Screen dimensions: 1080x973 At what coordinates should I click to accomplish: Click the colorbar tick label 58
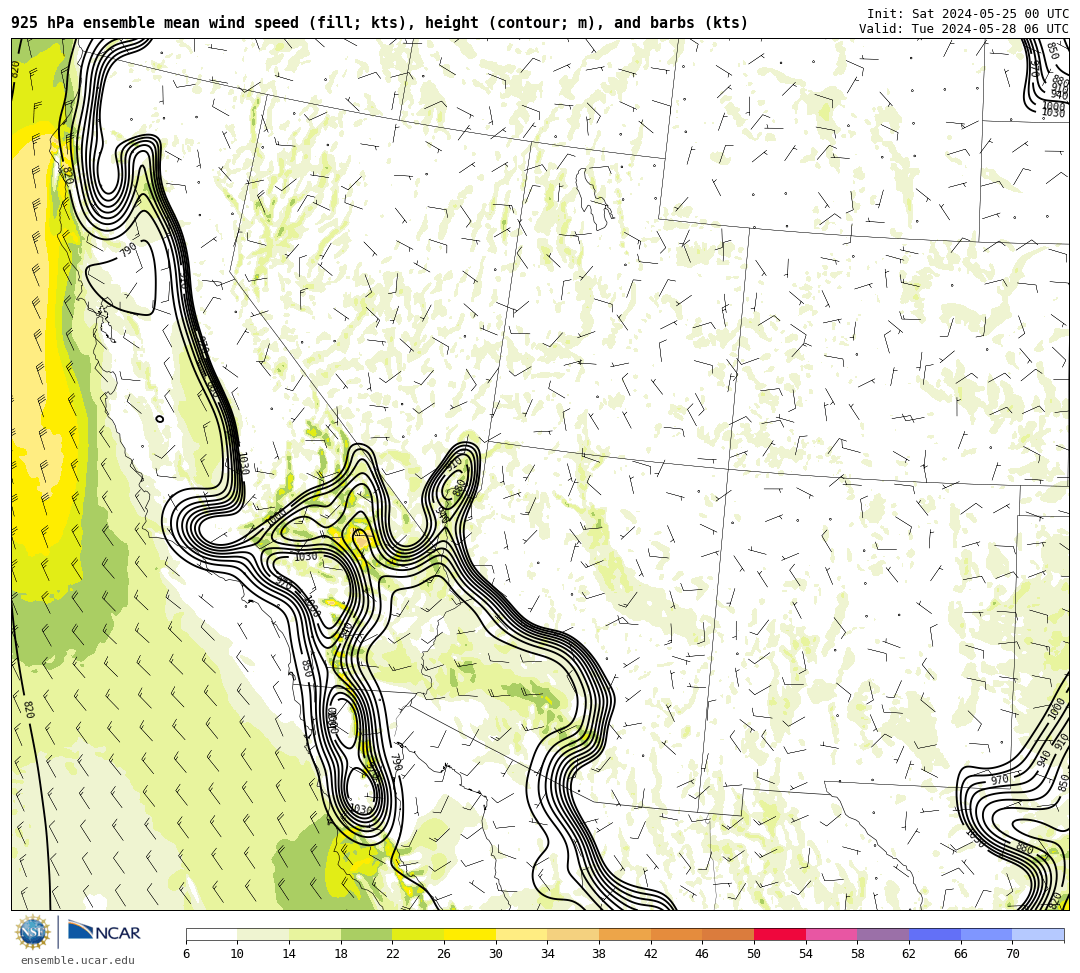(858, 954)
